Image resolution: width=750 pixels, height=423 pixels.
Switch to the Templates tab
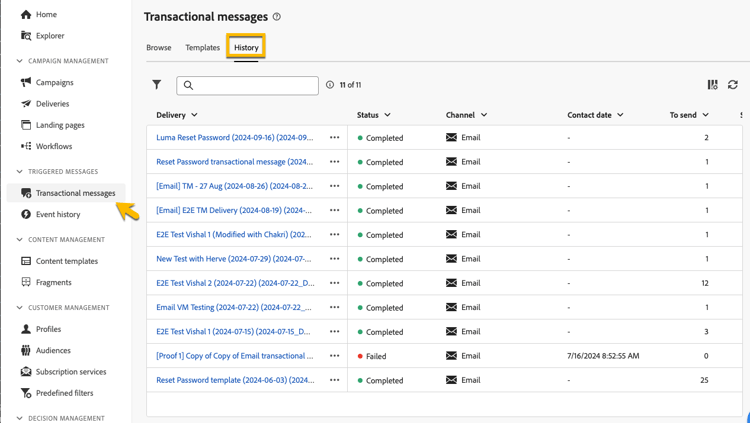click(x=202, y=47)
